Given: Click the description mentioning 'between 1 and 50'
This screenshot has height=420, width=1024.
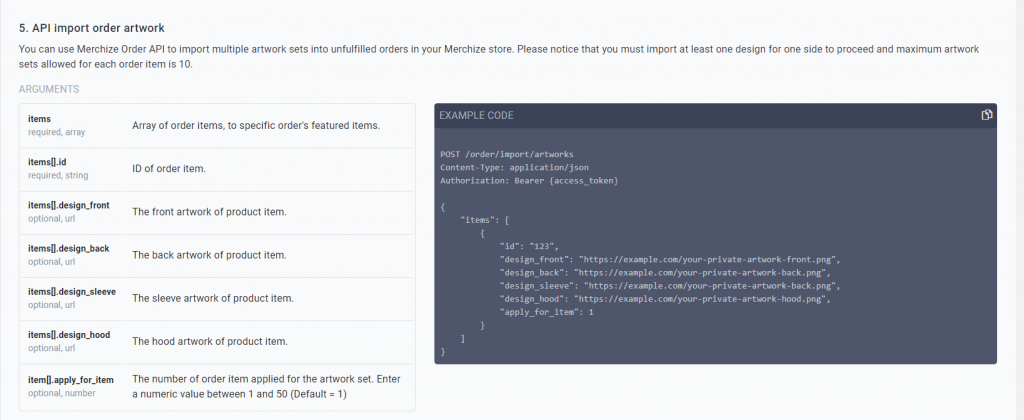Looking at the screenshot, I should (266, 386).
